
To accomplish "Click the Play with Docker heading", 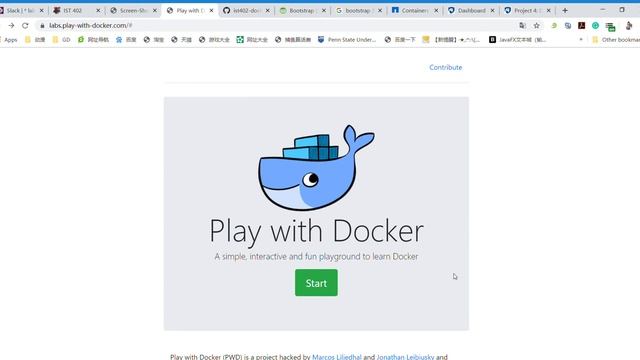I will pos(316,231).
